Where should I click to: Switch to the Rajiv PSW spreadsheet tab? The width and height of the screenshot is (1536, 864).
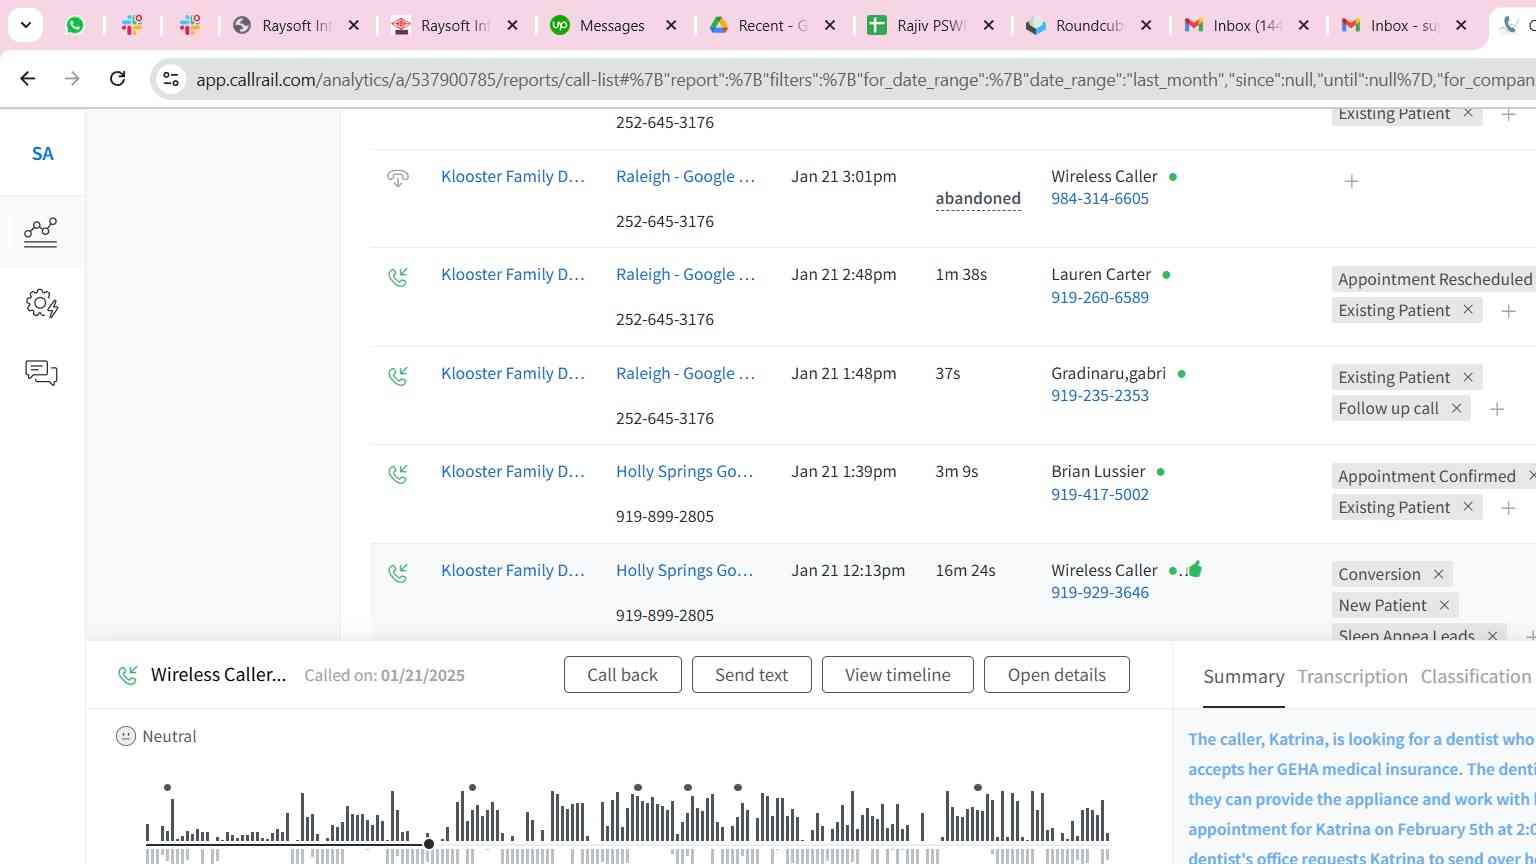[931, 25]
